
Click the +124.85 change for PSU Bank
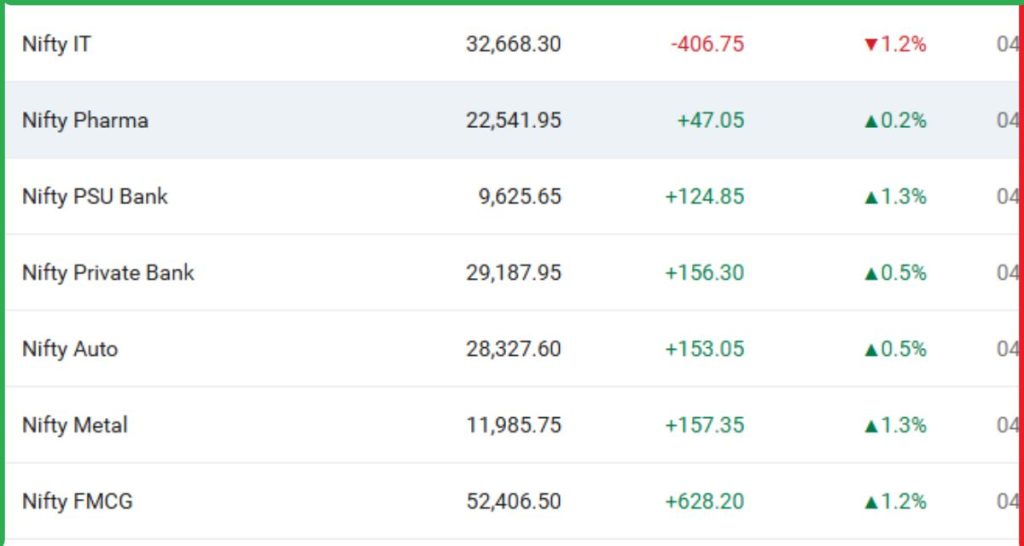[x=704, y=196]
